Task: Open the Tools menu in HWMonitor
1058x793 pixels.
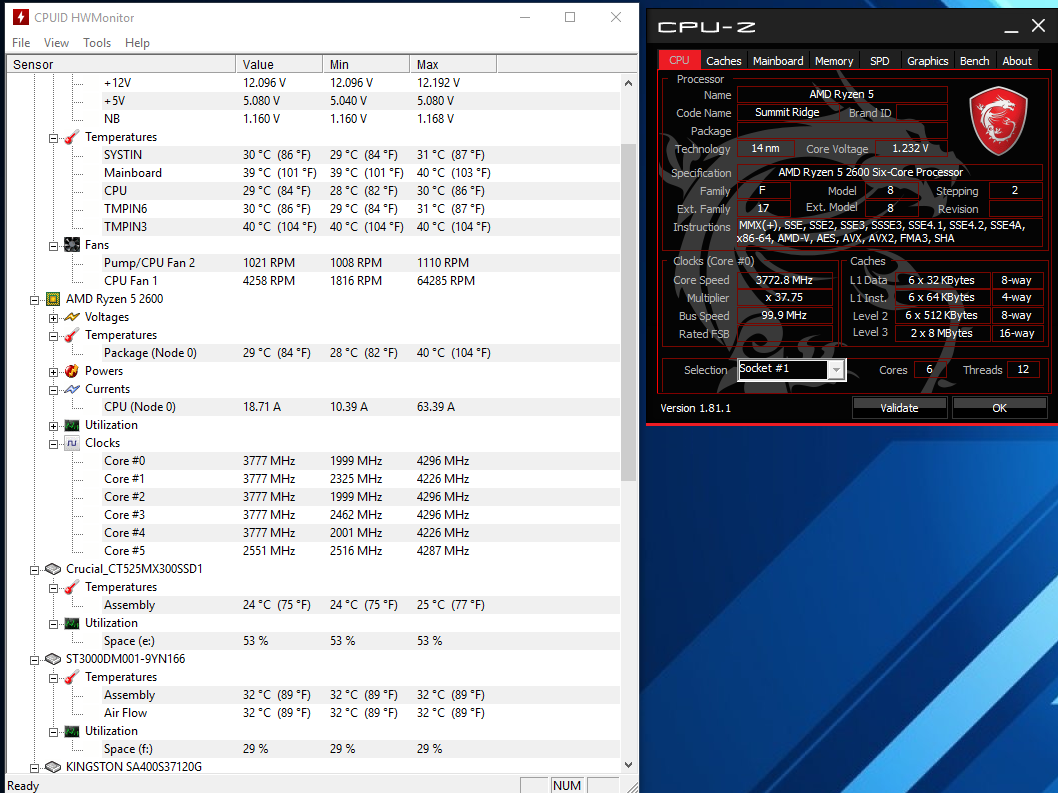Action: click(x=96, y=43)
